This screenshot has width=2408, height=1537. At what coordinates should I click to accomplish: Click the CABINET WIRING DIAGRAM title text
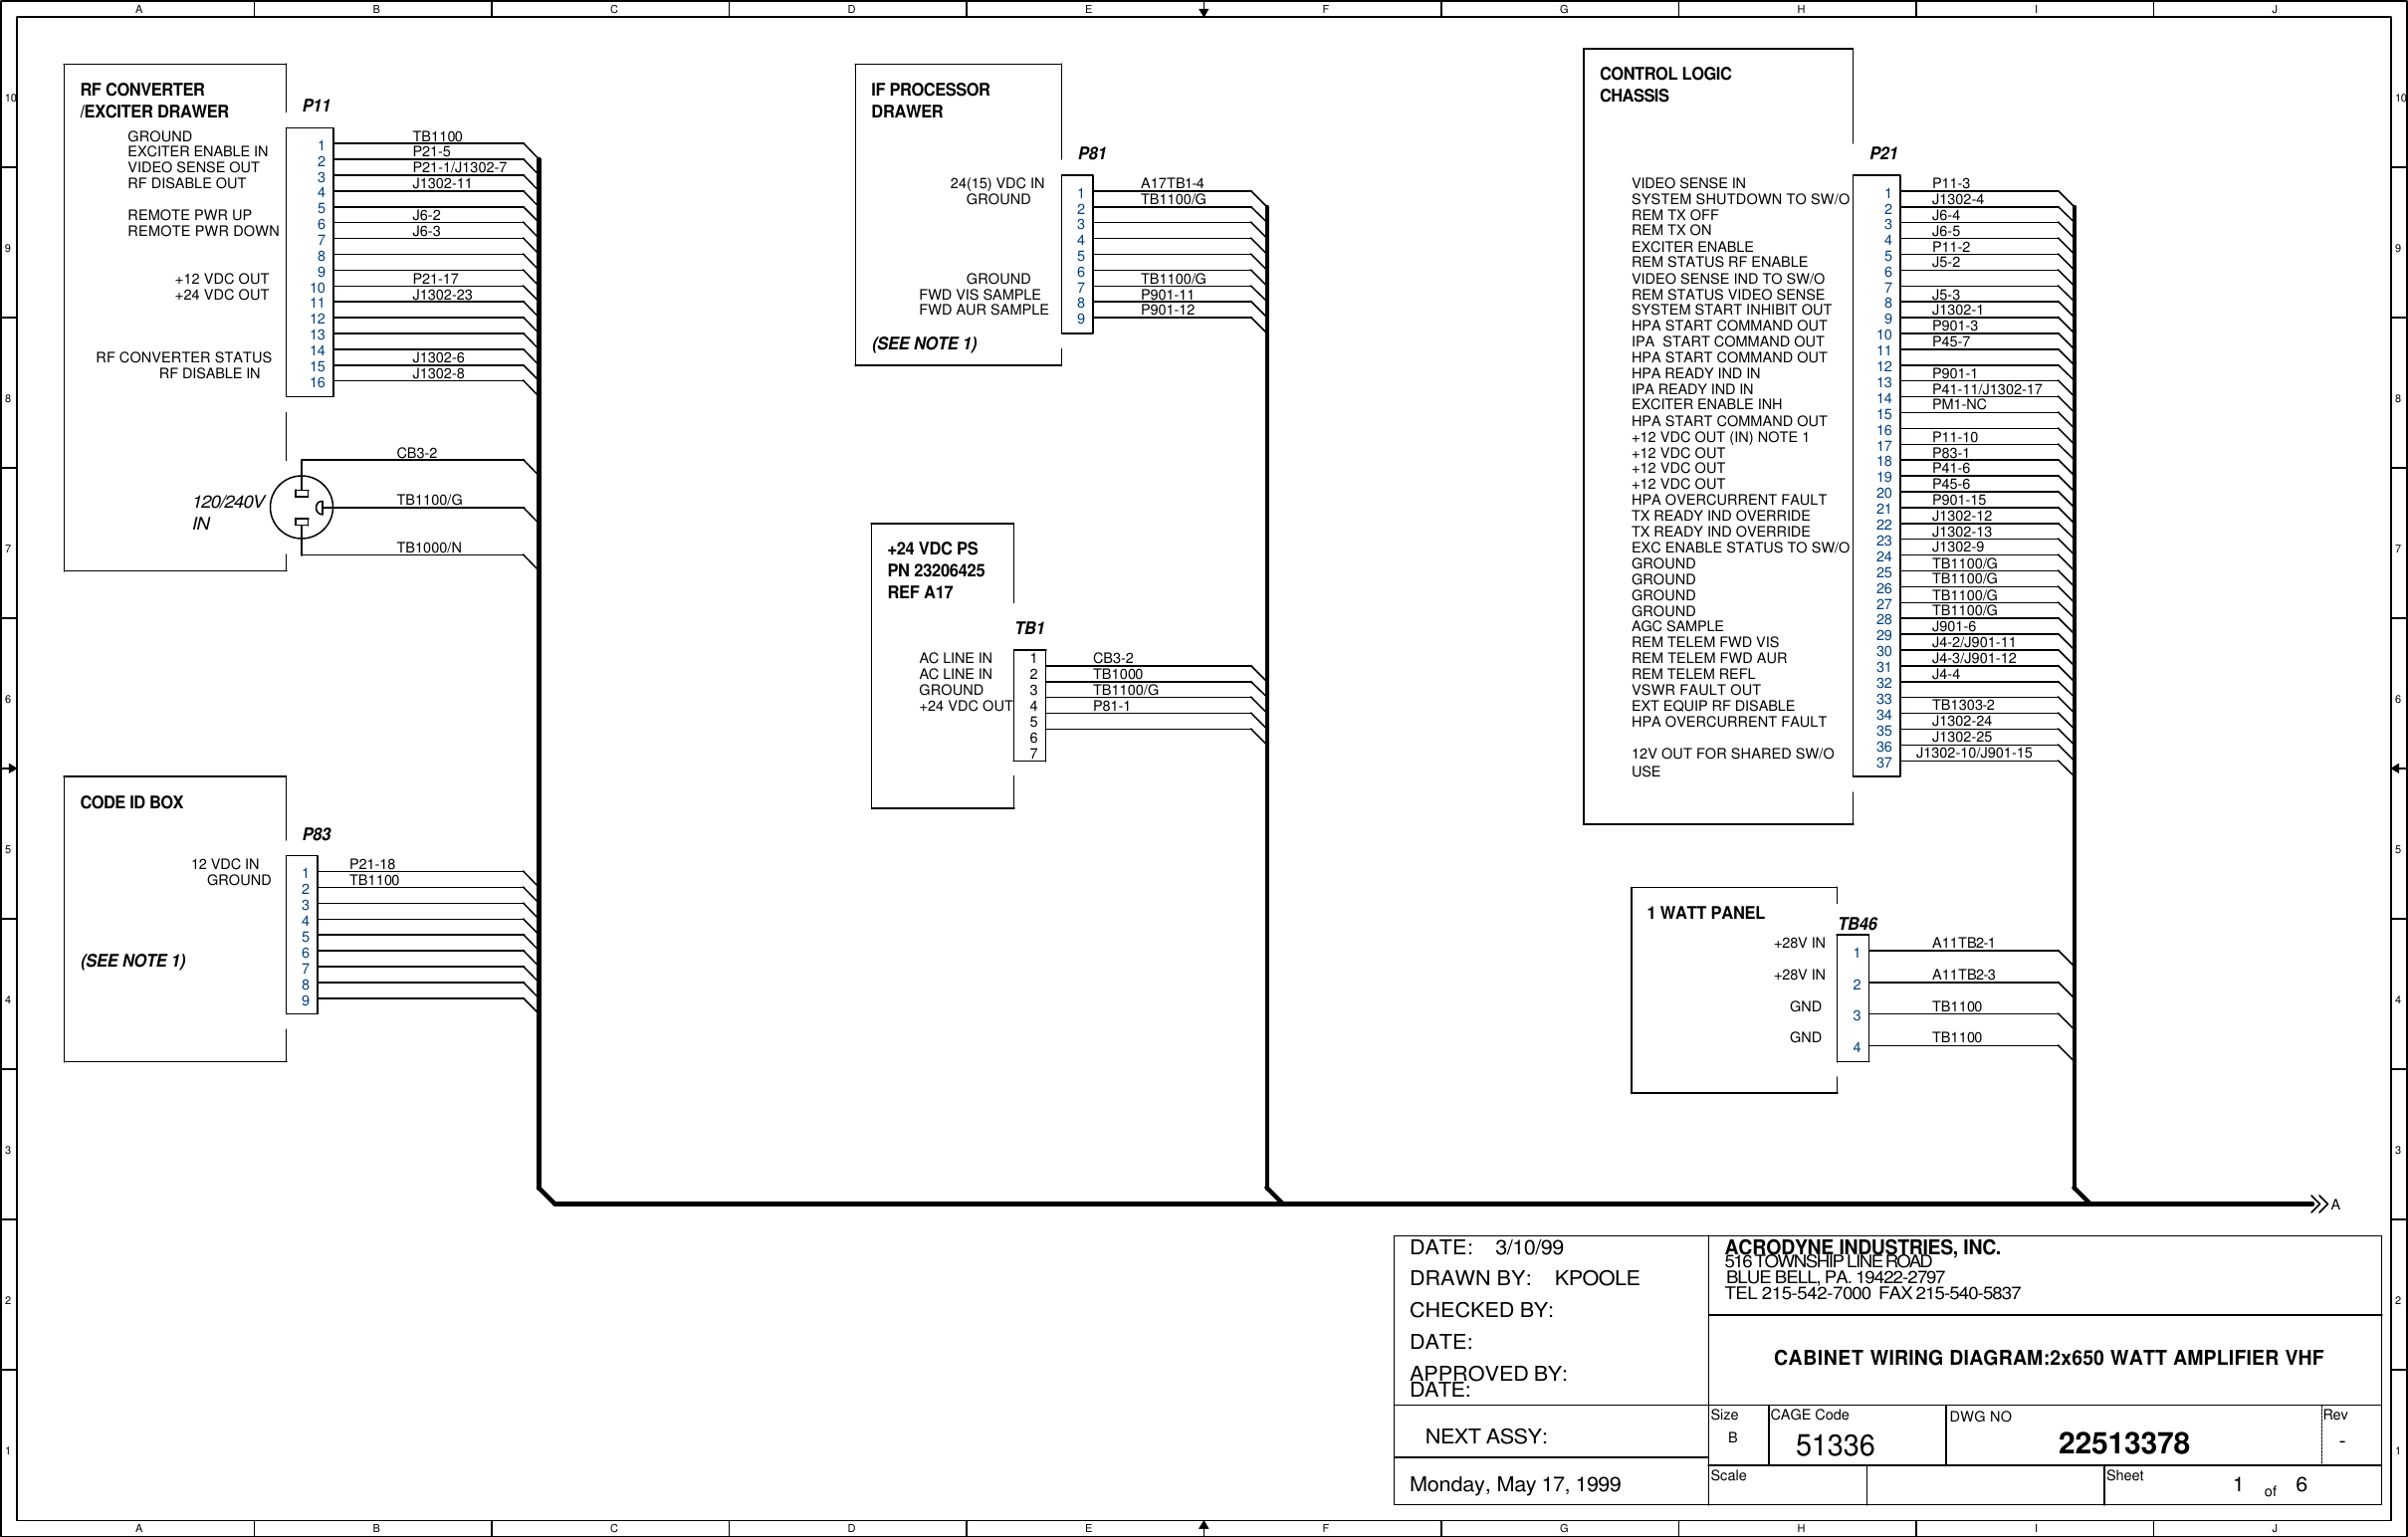pos(2048,1358)
